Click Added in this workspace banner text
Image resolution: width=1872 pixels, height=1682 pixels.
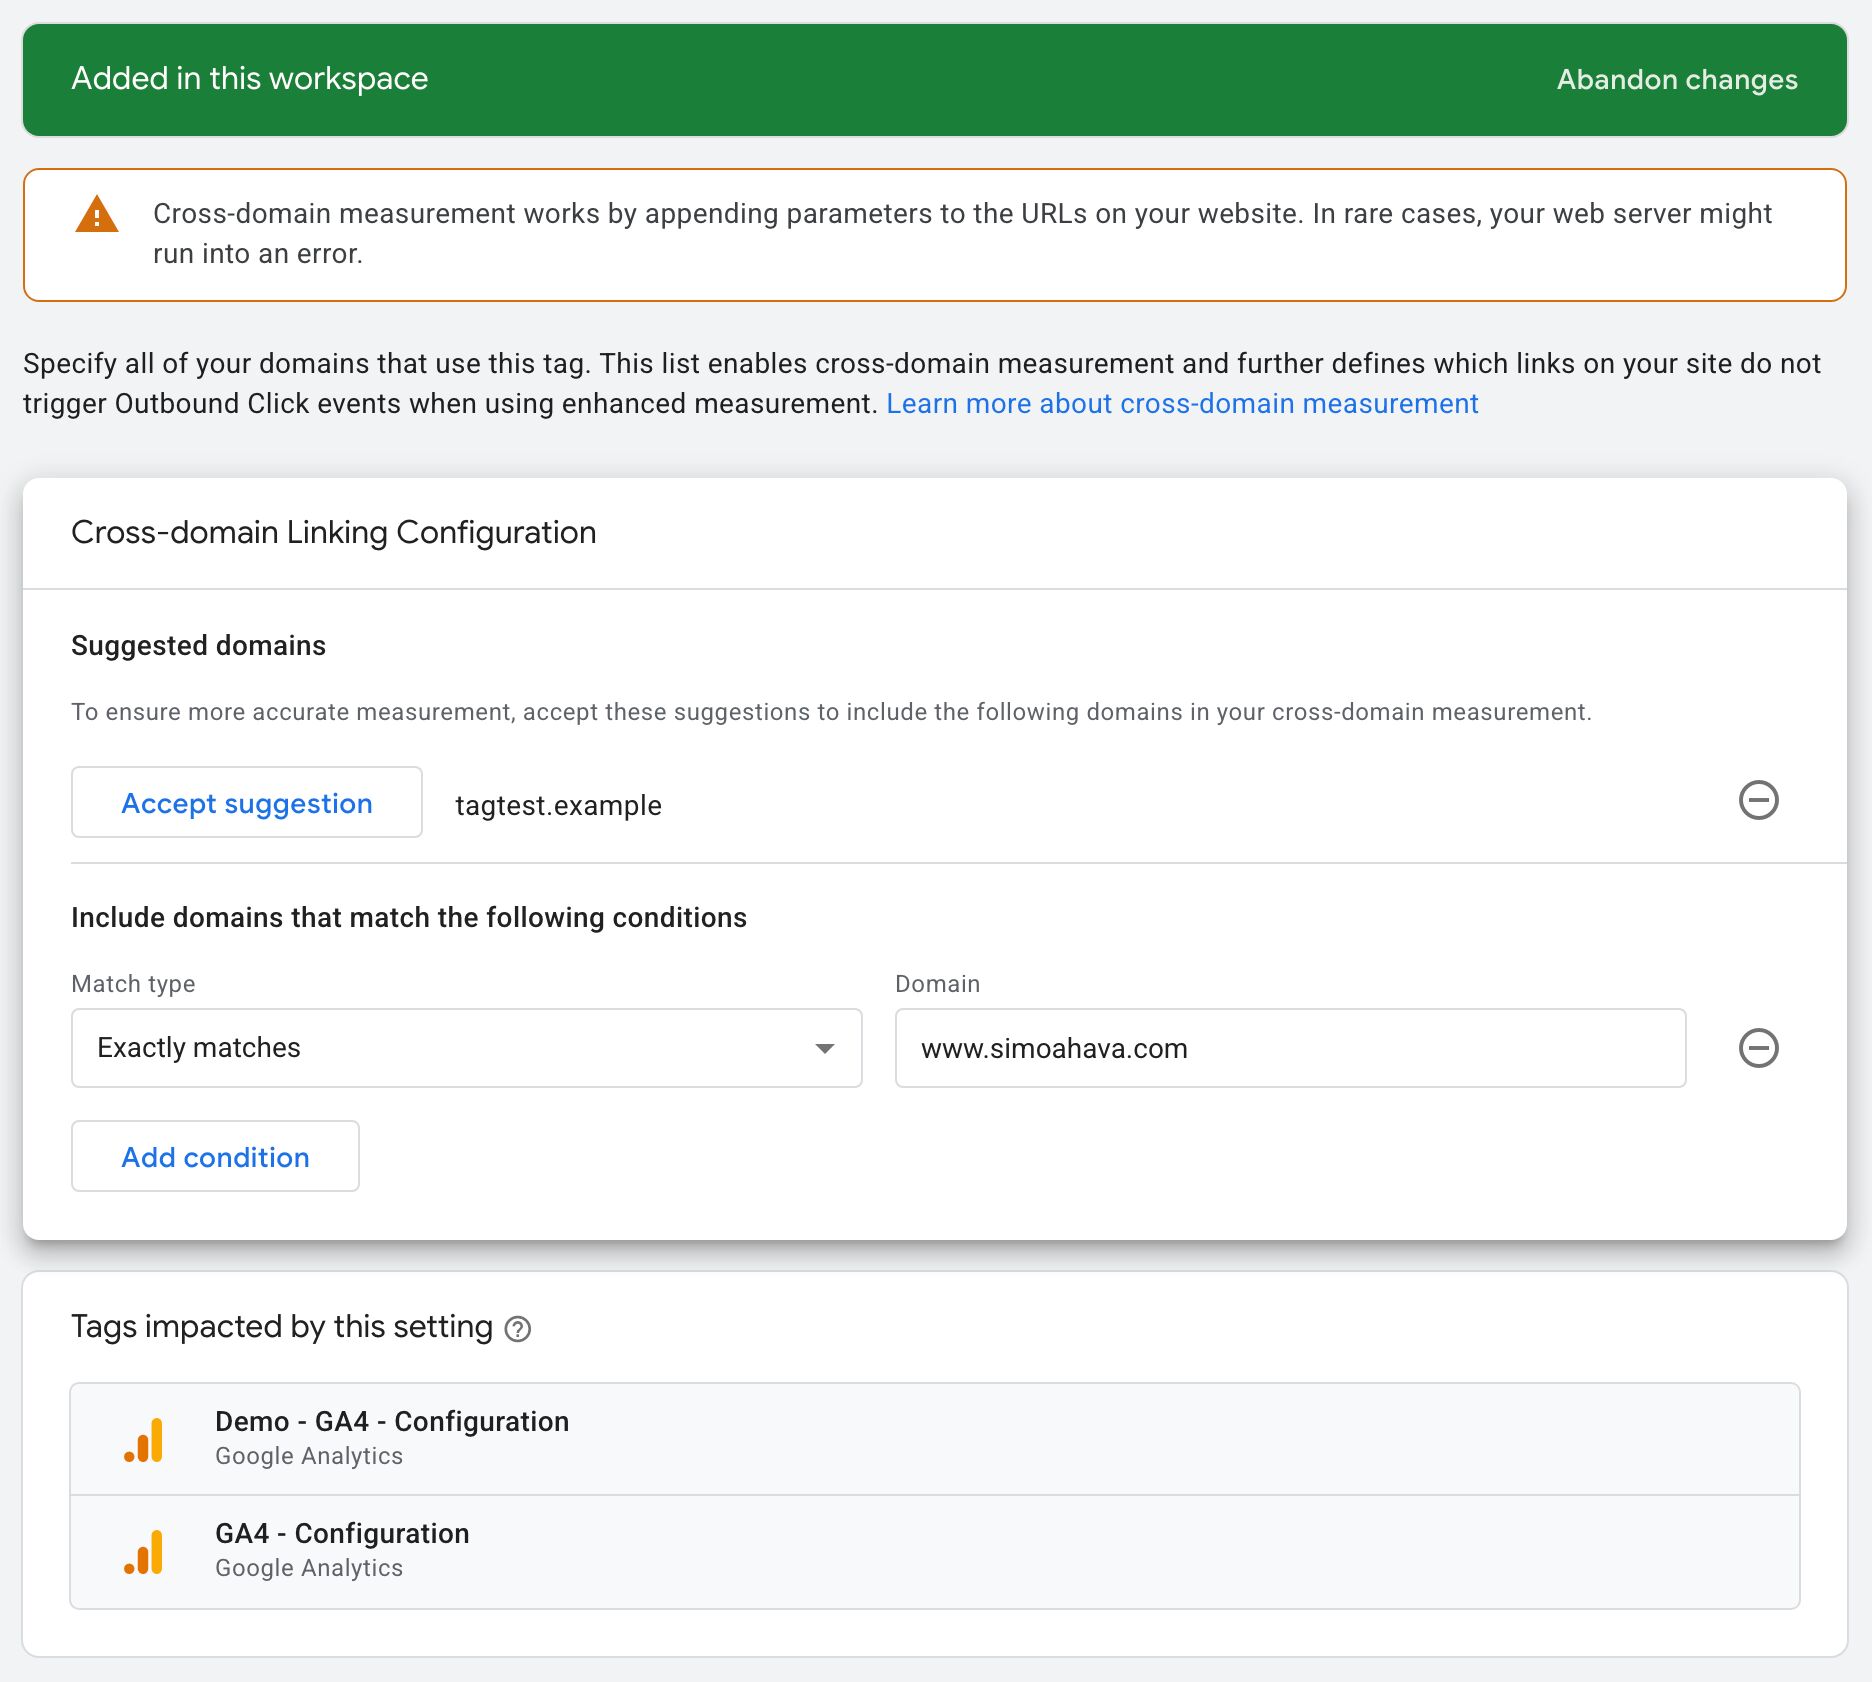250,79
